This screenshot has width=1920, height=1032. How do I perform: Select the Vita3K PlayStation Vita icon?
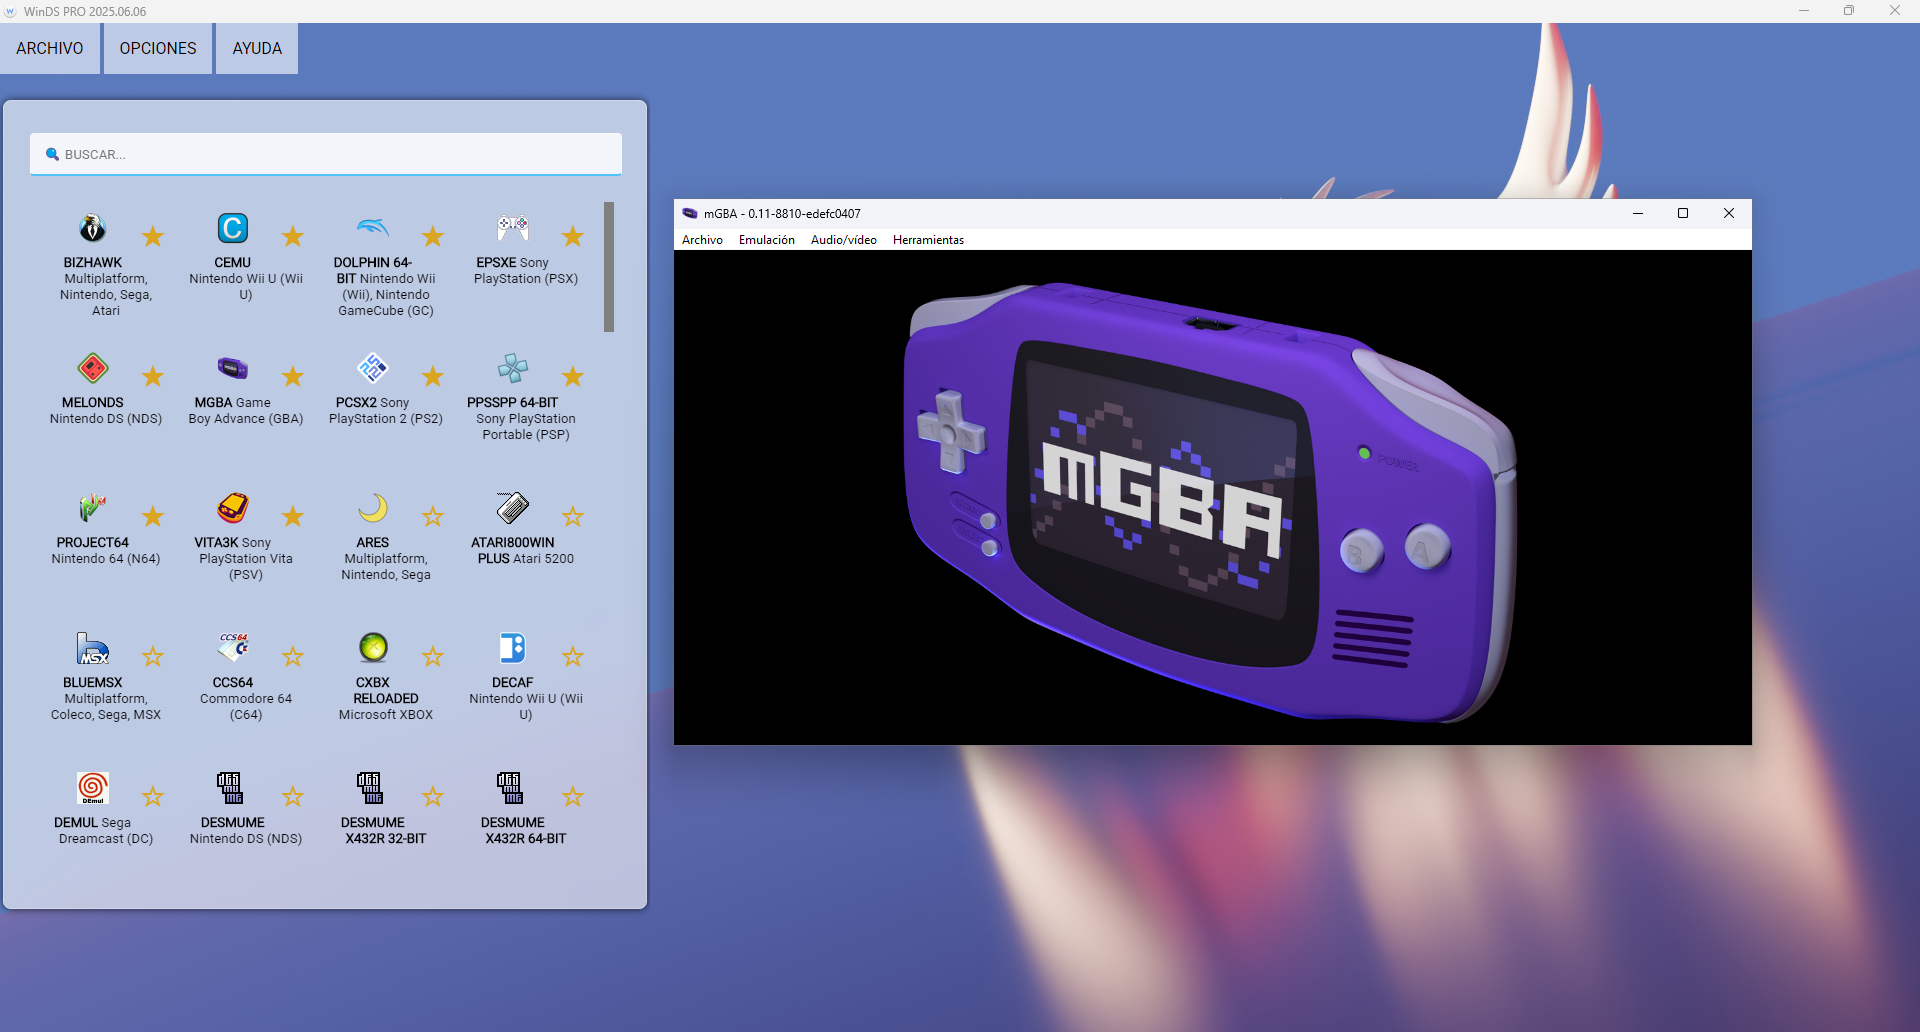coord(233,508)
